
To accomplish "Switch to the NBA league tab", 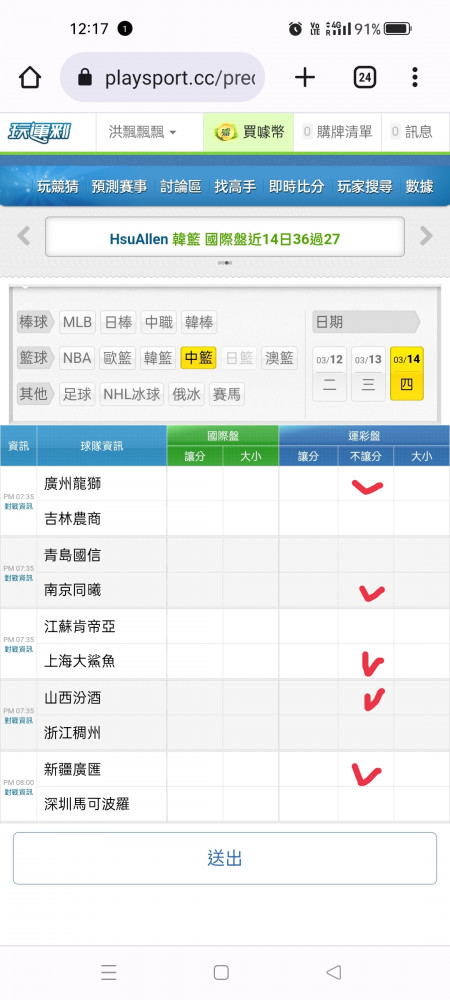I will coord(78,358).
